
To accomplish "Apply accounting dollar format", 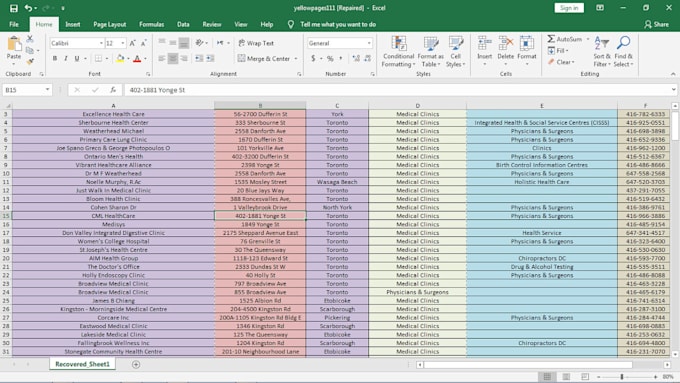I will click(313, 58).
